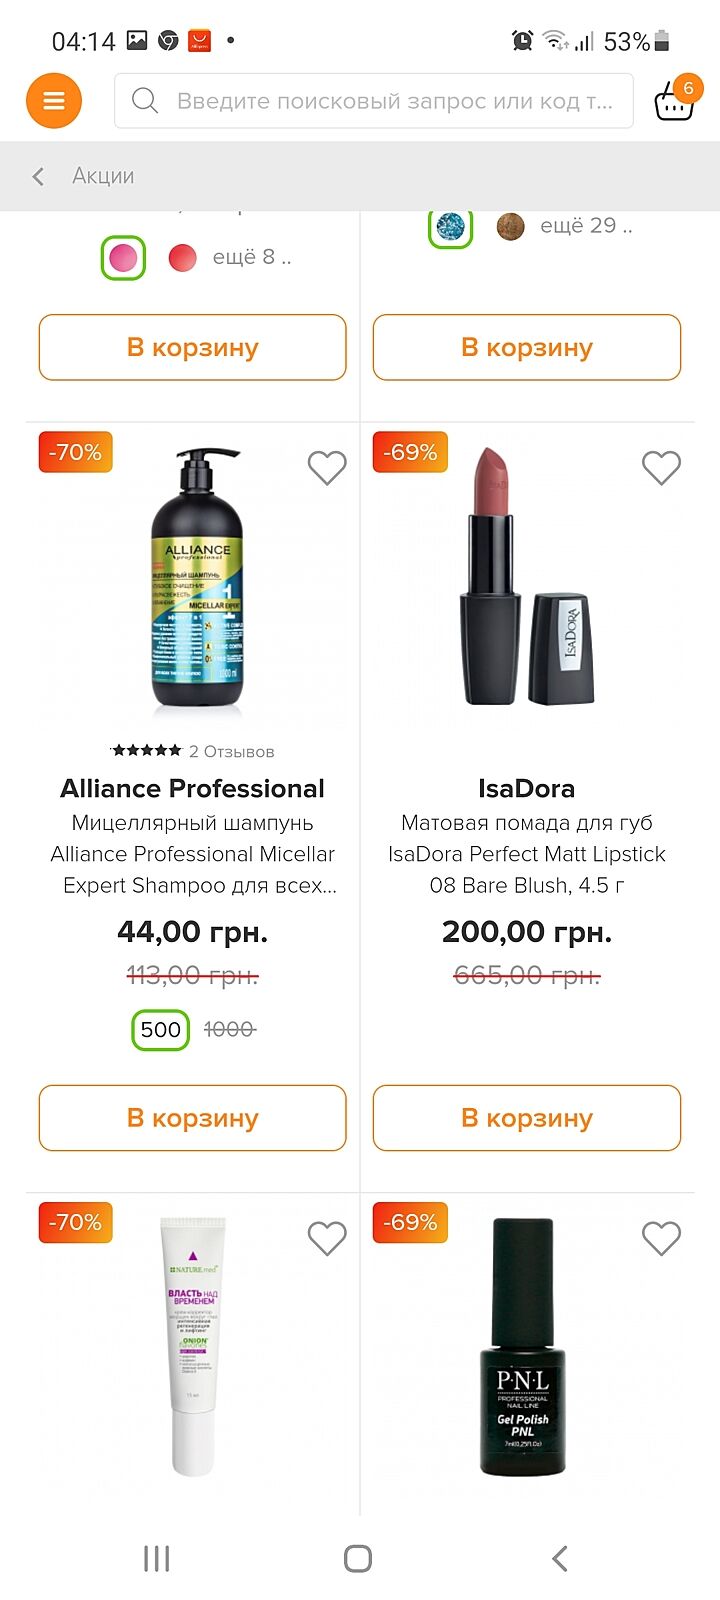Tap the search magnifier icon

145,101
